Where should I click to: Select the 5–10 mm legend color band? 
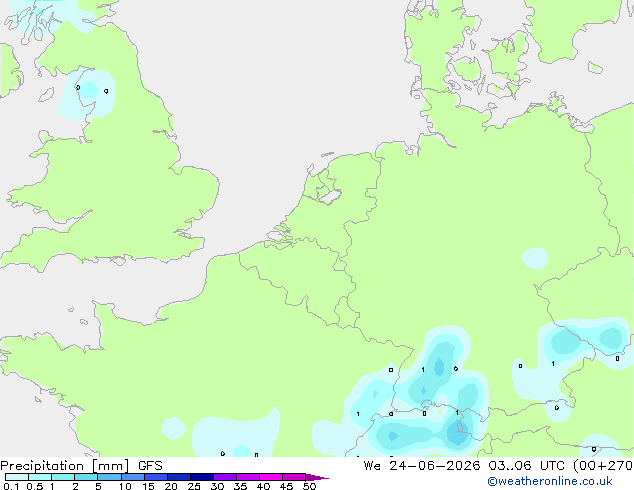[x=109, y=477]
